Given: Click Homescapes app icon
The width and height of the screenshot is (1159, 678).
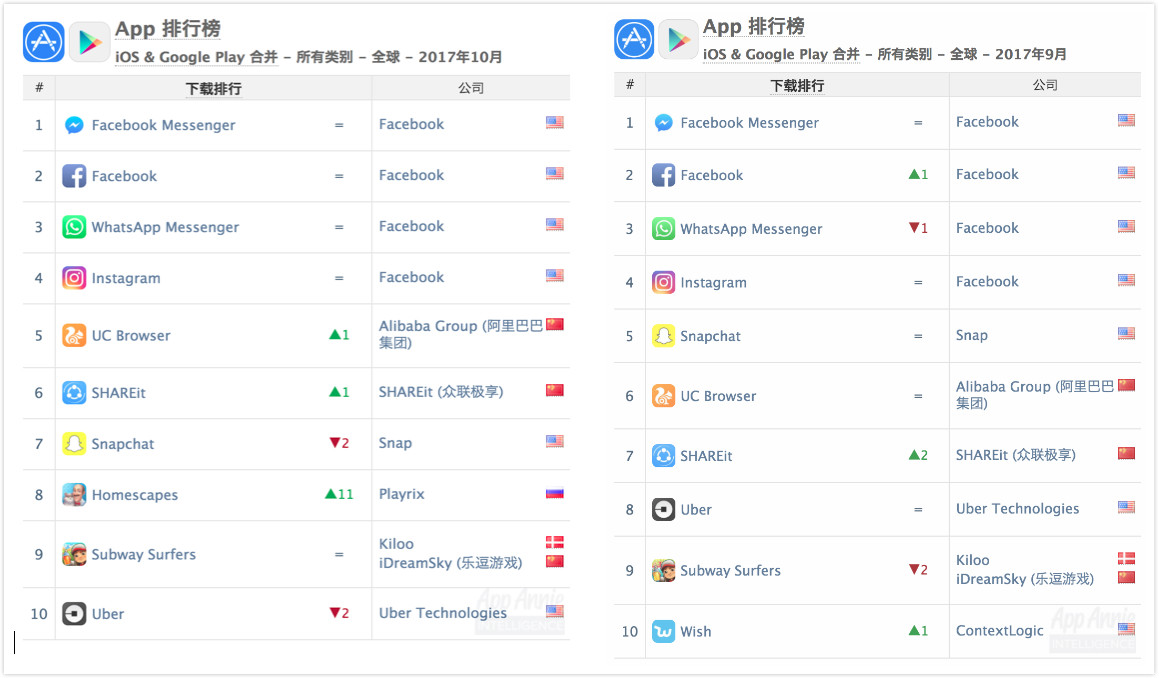Looking at the screenshot, I should 74,495.
